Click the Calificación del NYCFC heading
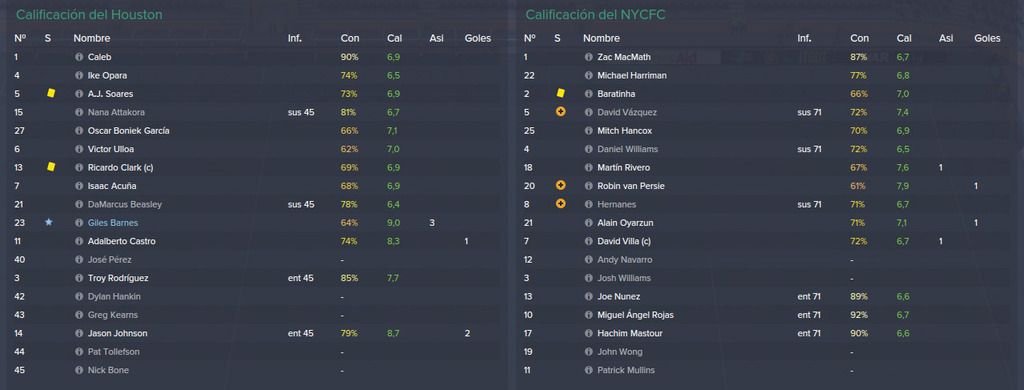This screenshot has width=1024, height=390. (596, 14)
